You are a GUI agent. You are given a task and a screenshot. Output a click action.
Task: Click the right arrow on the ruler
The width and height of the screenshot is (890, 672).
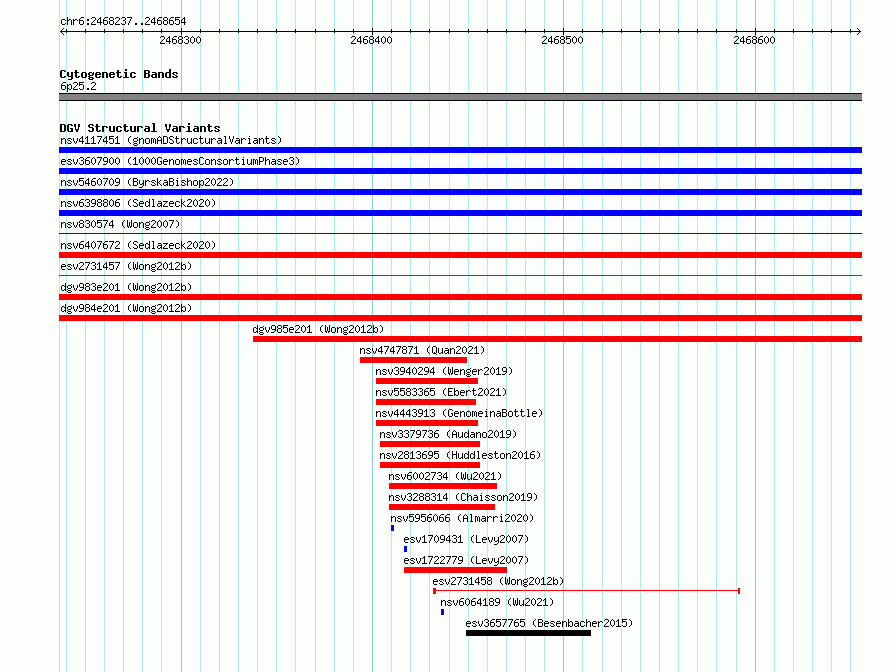(x=858, y=31)
